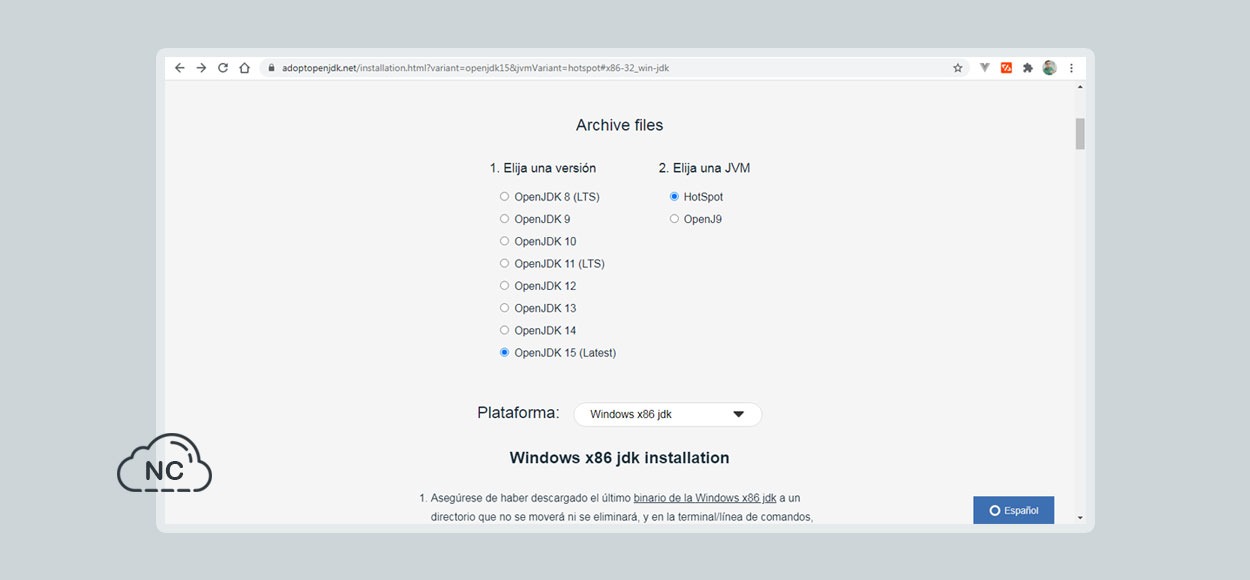1250x580 pixels.
Task: Pick the OpenJDK 11 (LTS) radio button
Action: tap(504, 264)
